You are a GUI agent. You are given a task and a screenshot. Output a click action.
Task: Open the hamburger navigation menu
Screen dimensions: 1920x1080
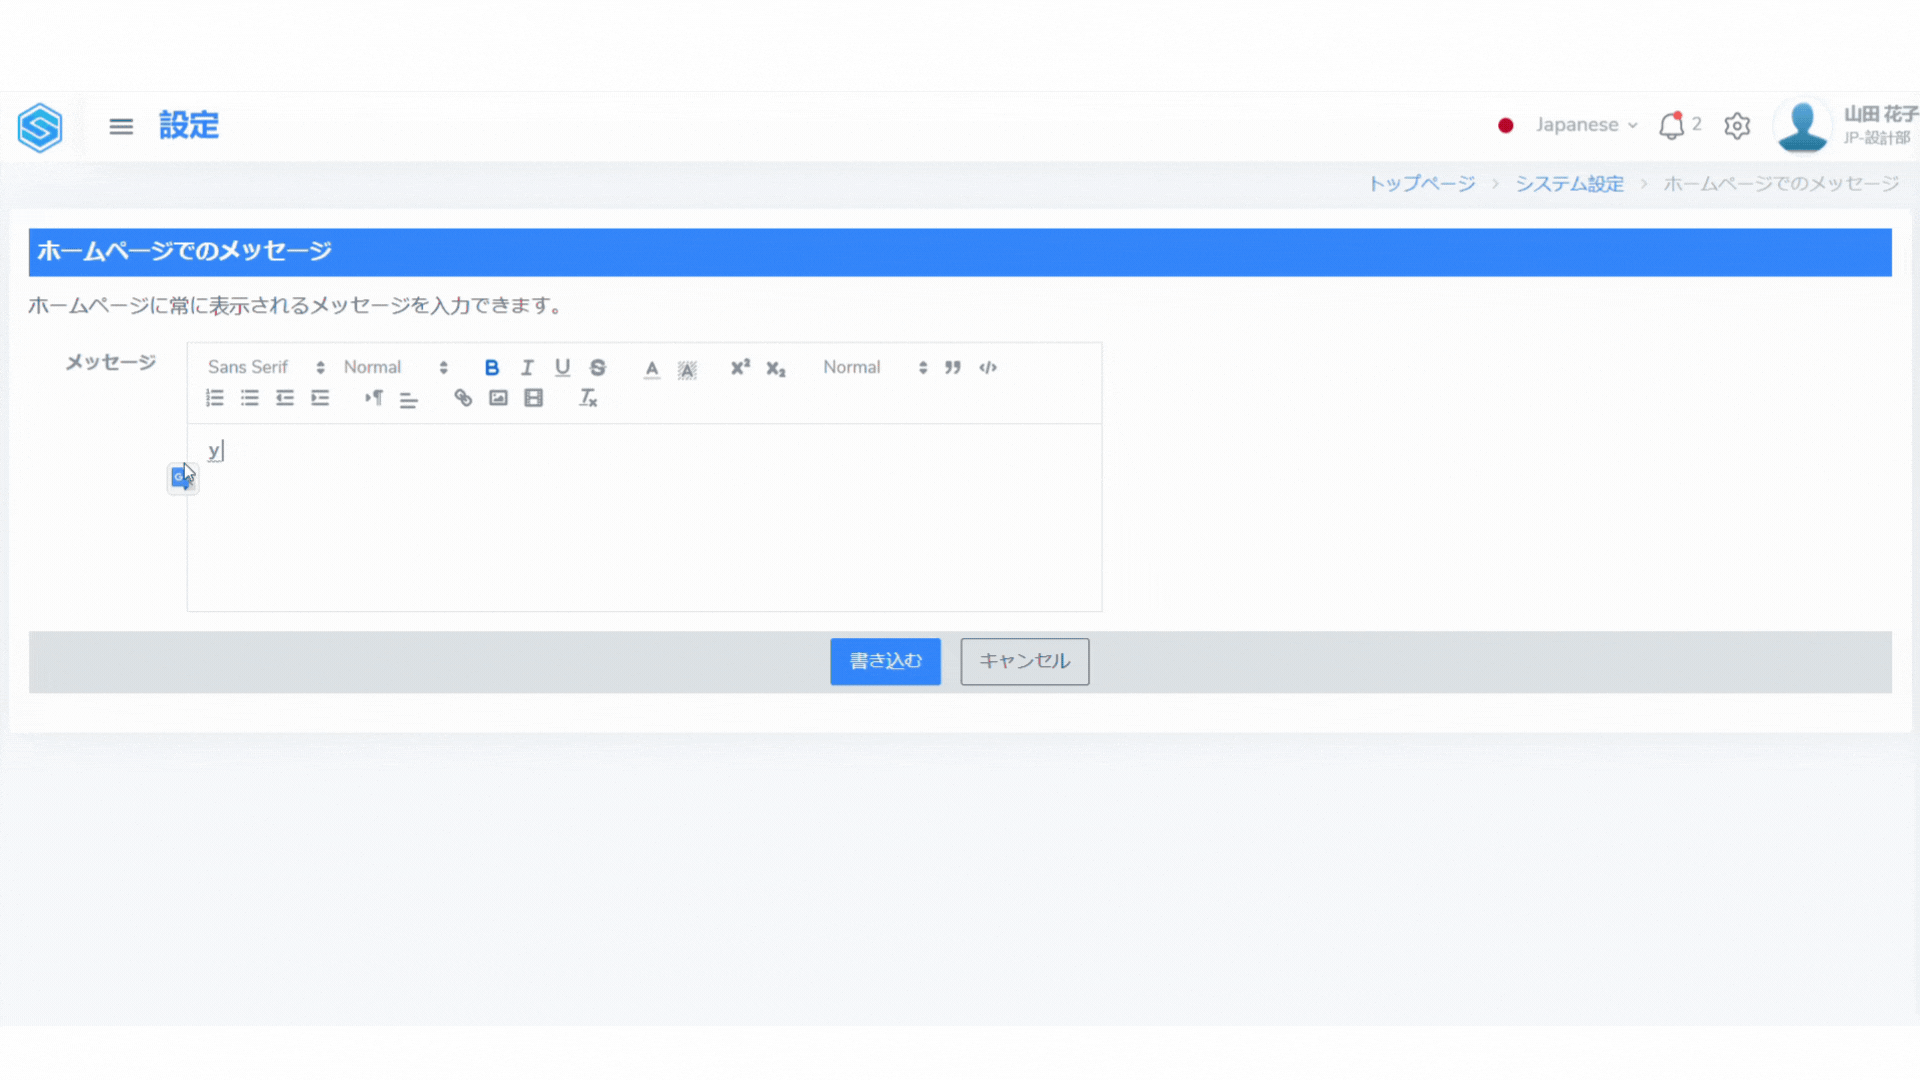coord(121,126)
